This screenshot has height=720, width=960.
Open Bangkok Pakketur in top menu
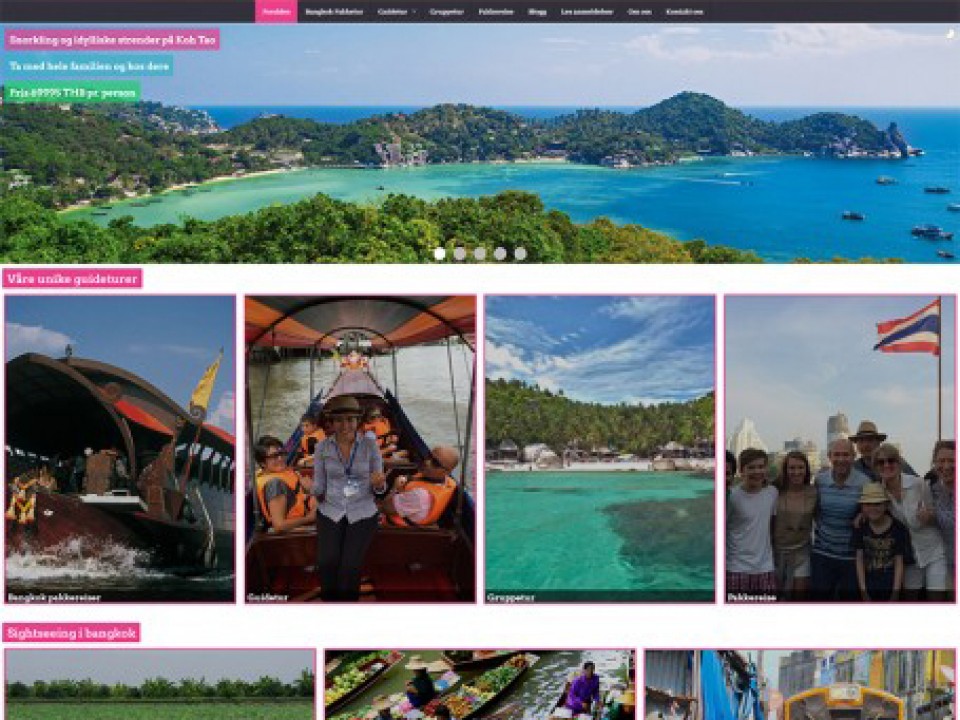click(334, 12)
